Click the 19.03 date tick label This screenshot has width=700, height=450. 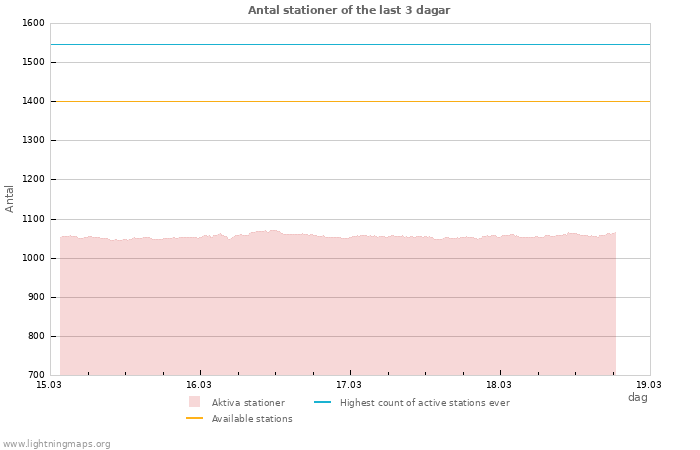pyautogui.click(x=649, y=384)
